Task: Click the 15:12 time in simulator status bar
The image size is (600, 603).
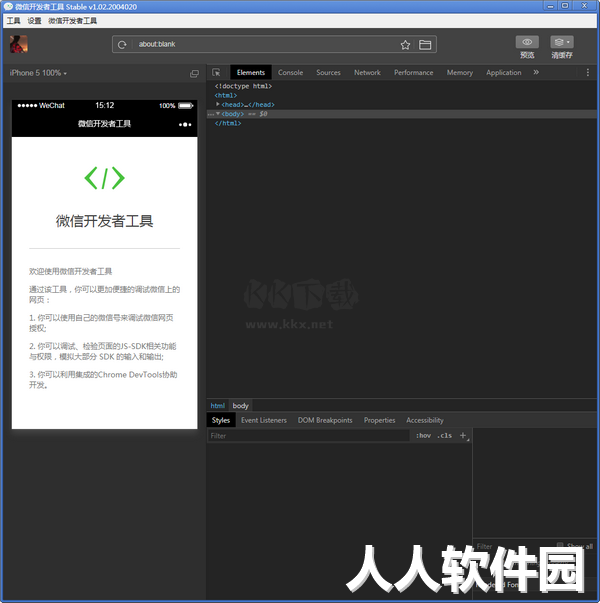Action: click(x=105, y=105)
